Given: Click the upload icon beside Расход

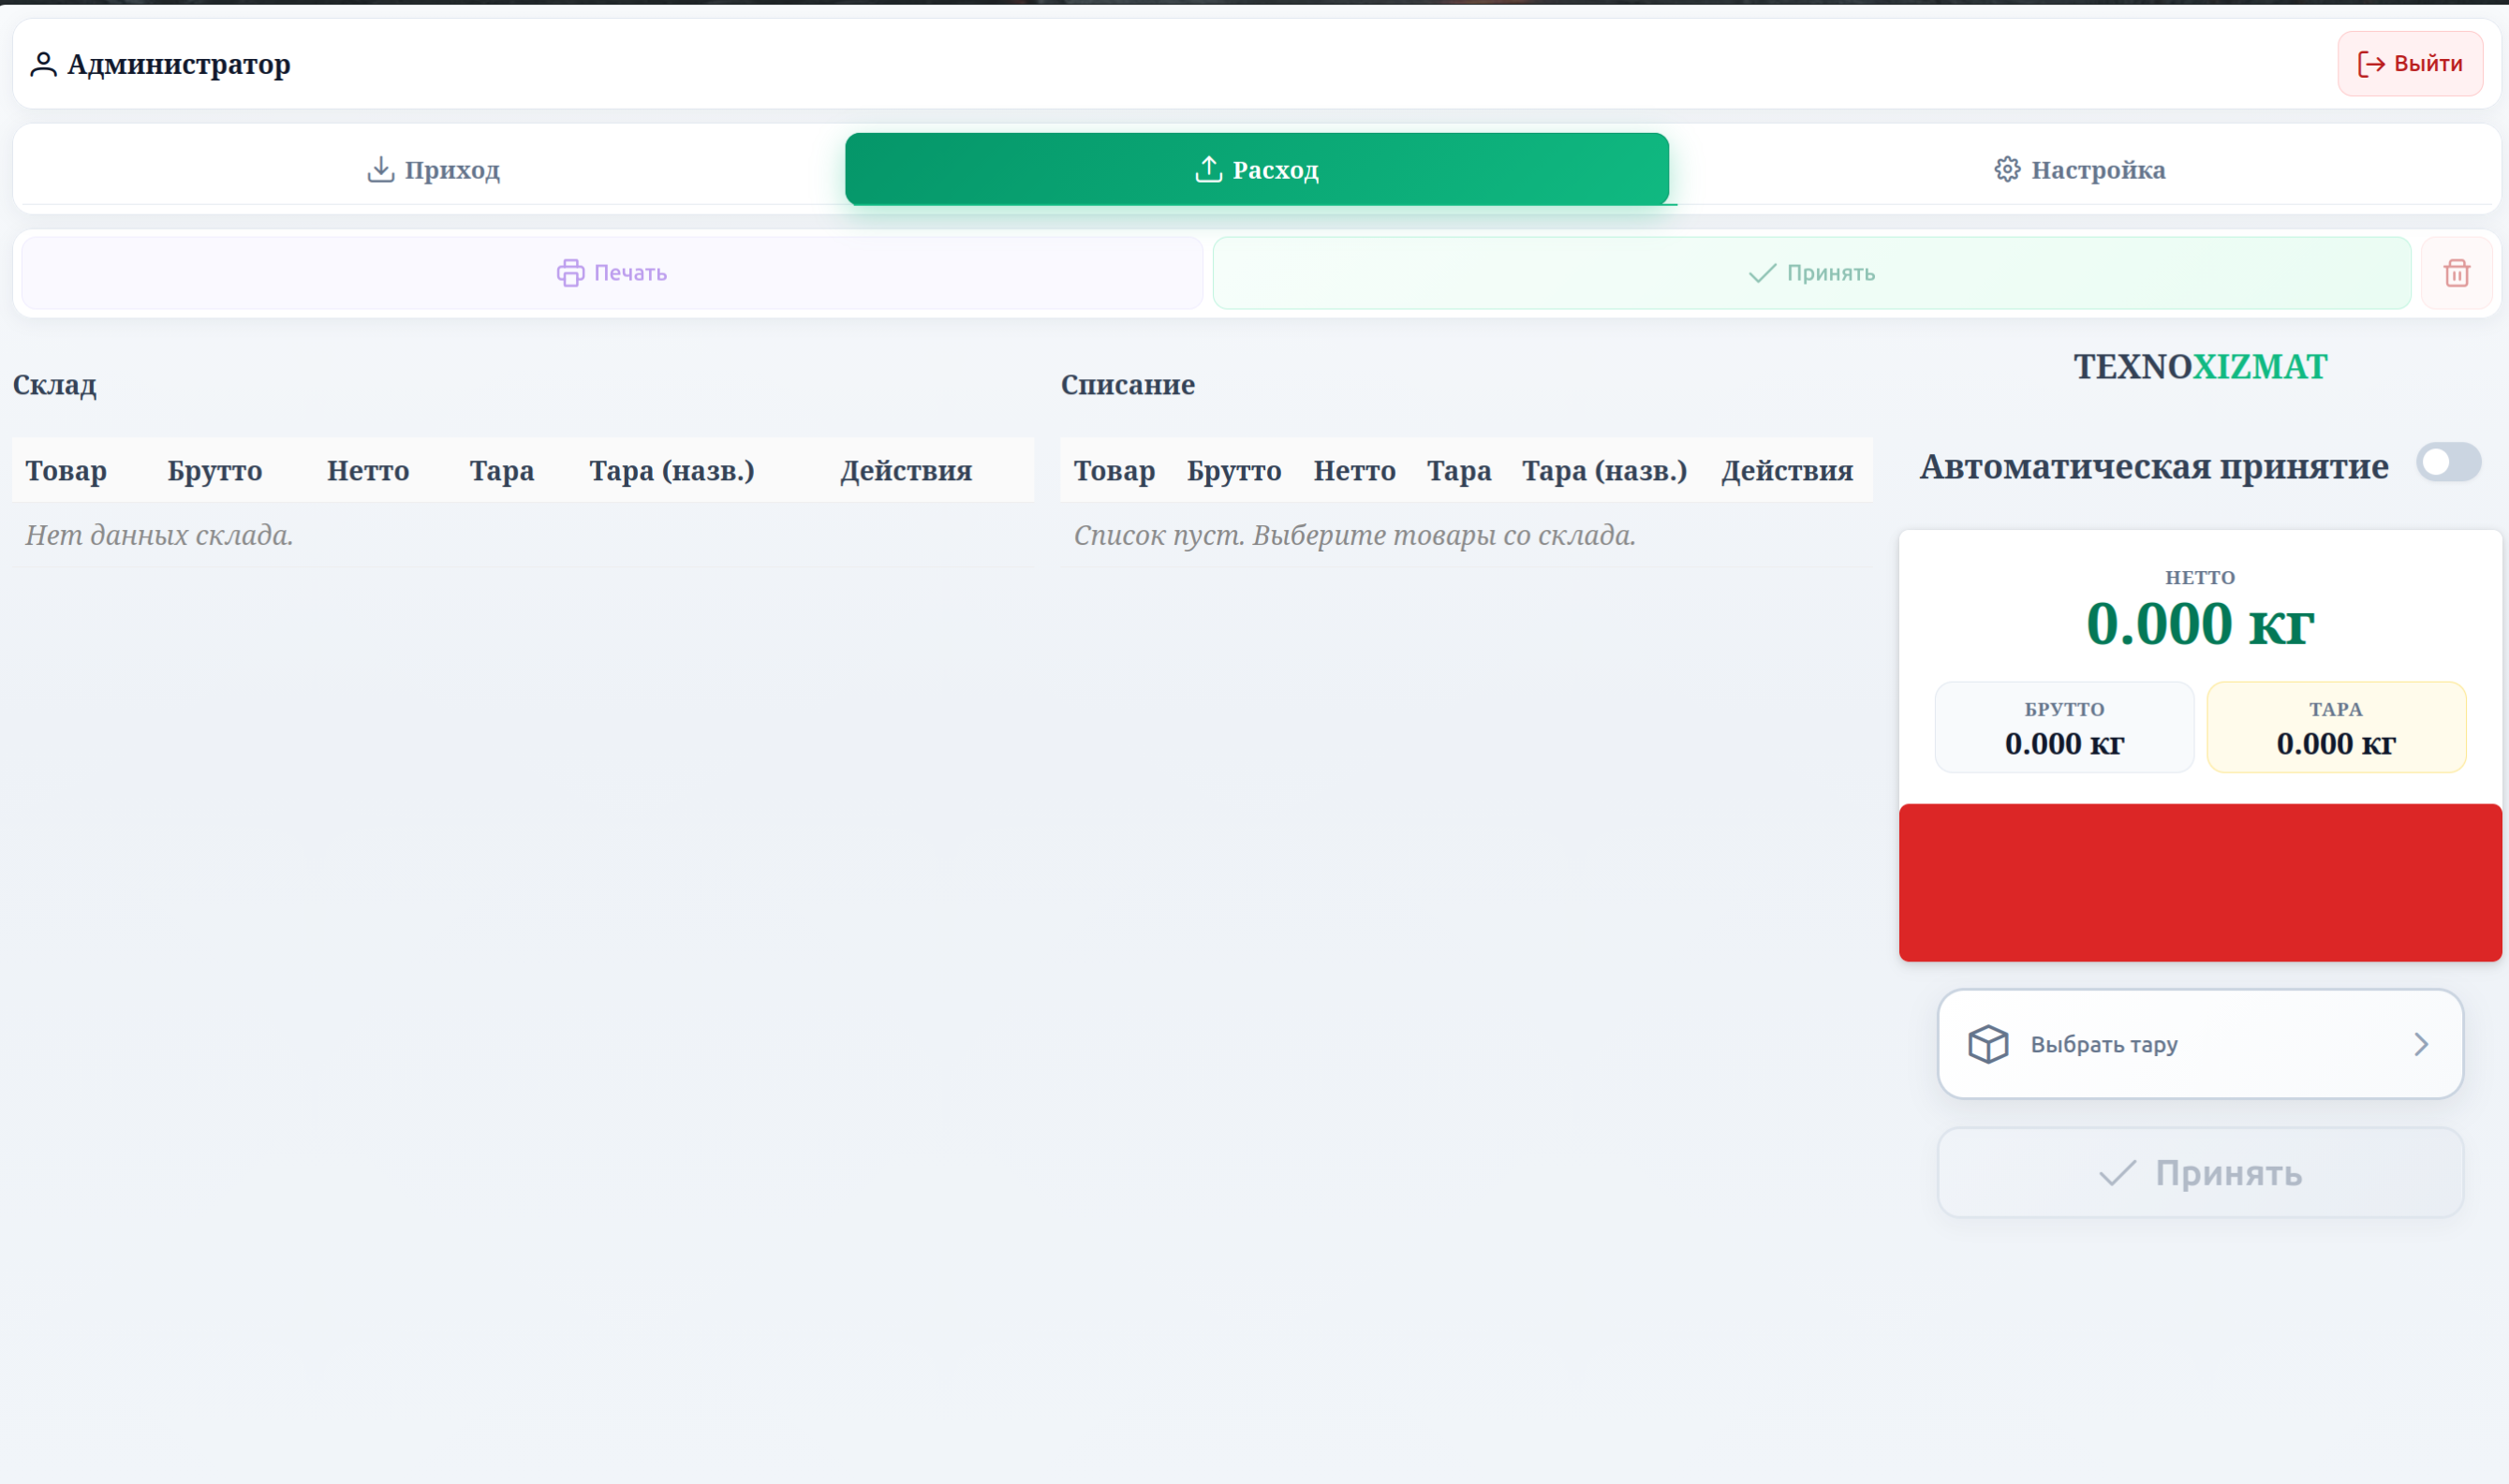Looking at the screenshot, I should [1208, 169].
